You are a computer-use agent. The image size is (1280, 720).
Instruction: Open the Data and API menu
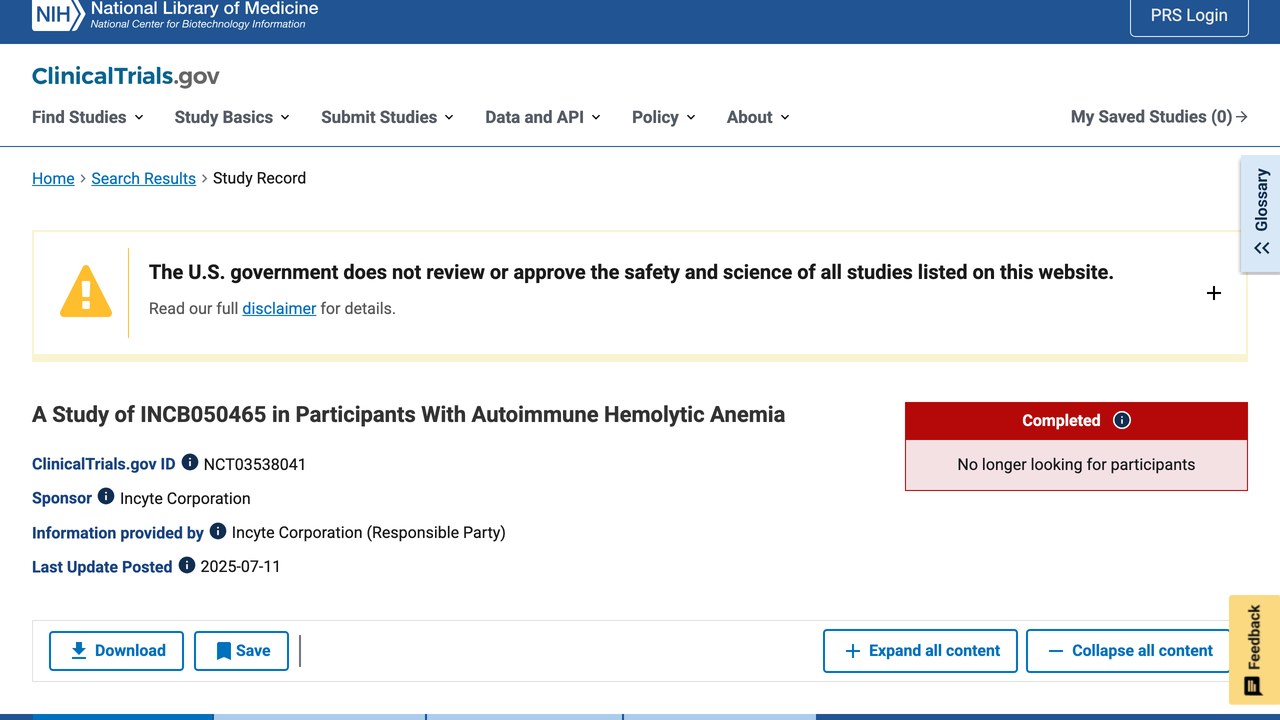(543, 117)
